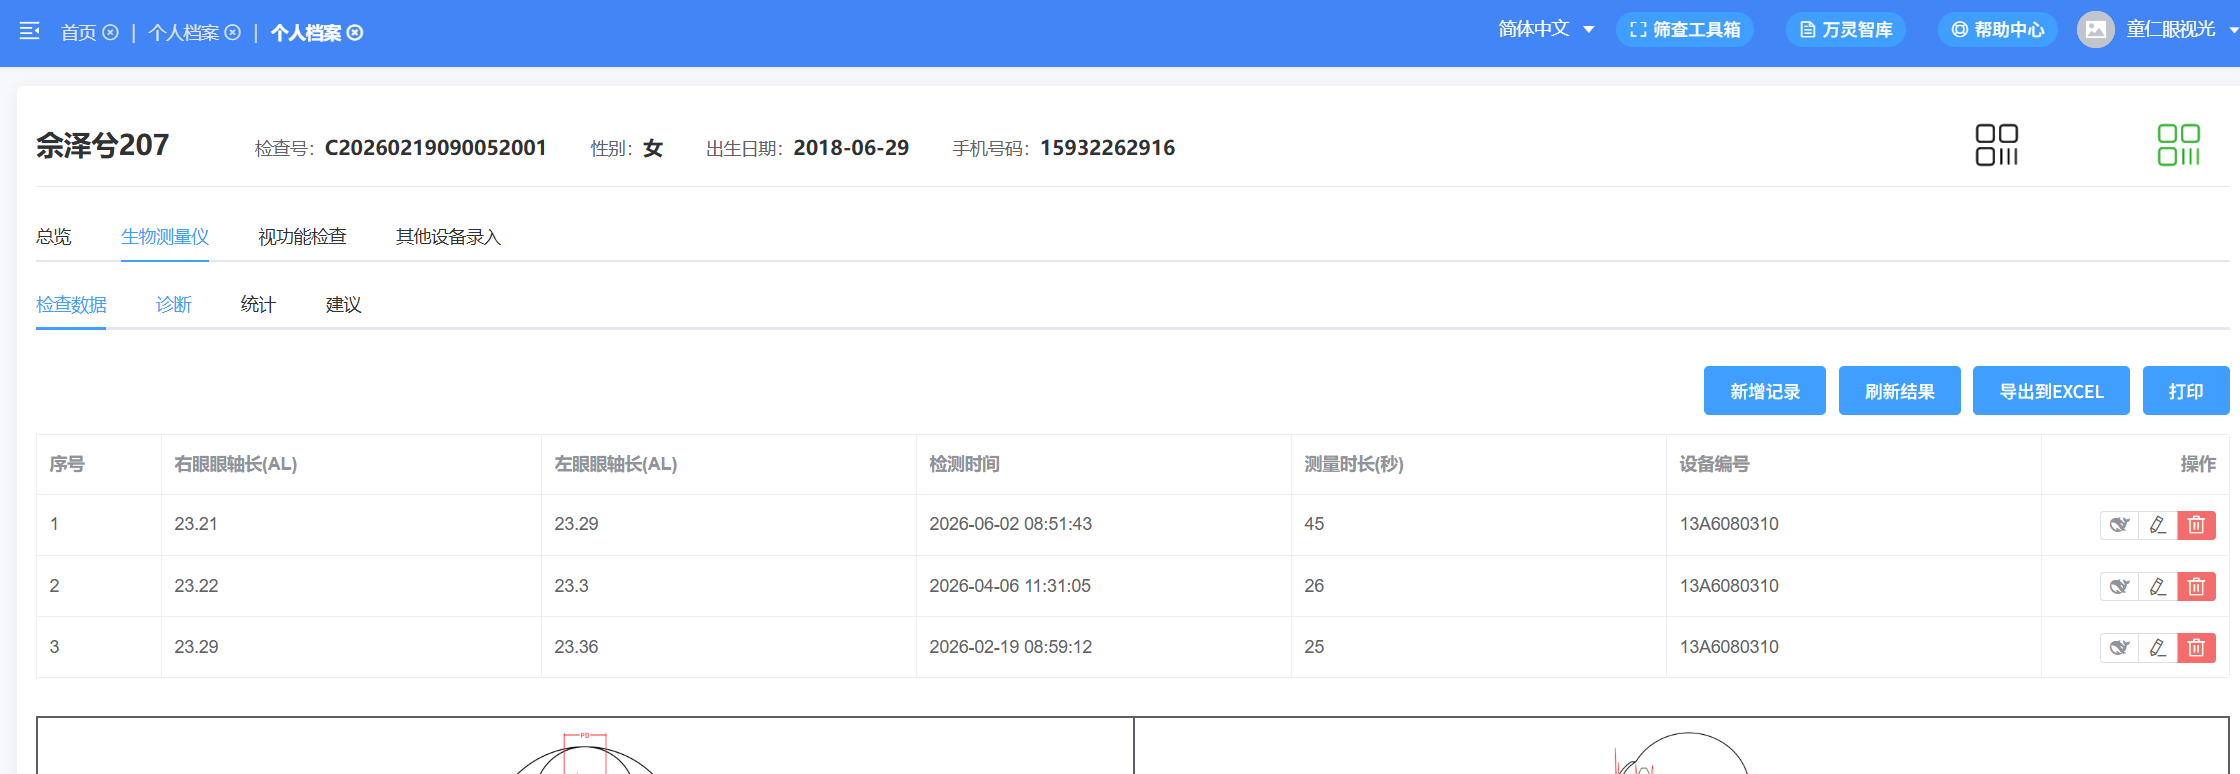The height and width of the screenshot is (774, 2240).
Task: Open the 首页 tab
Action: 78,33
